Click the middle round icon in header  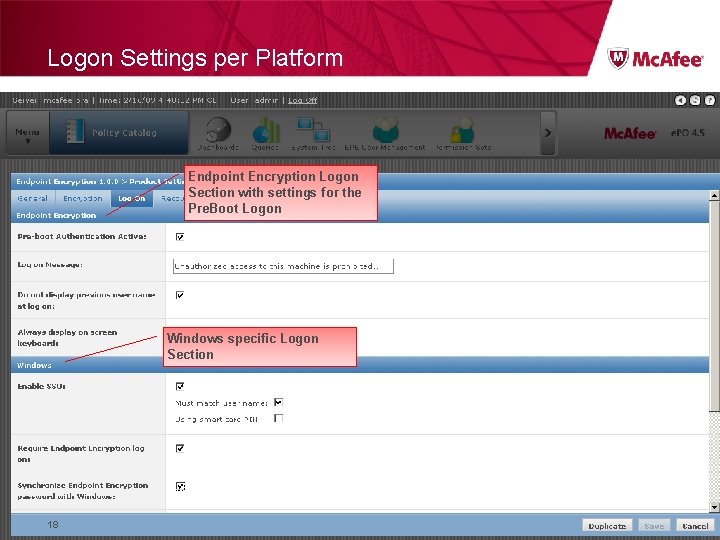[695, 100]
